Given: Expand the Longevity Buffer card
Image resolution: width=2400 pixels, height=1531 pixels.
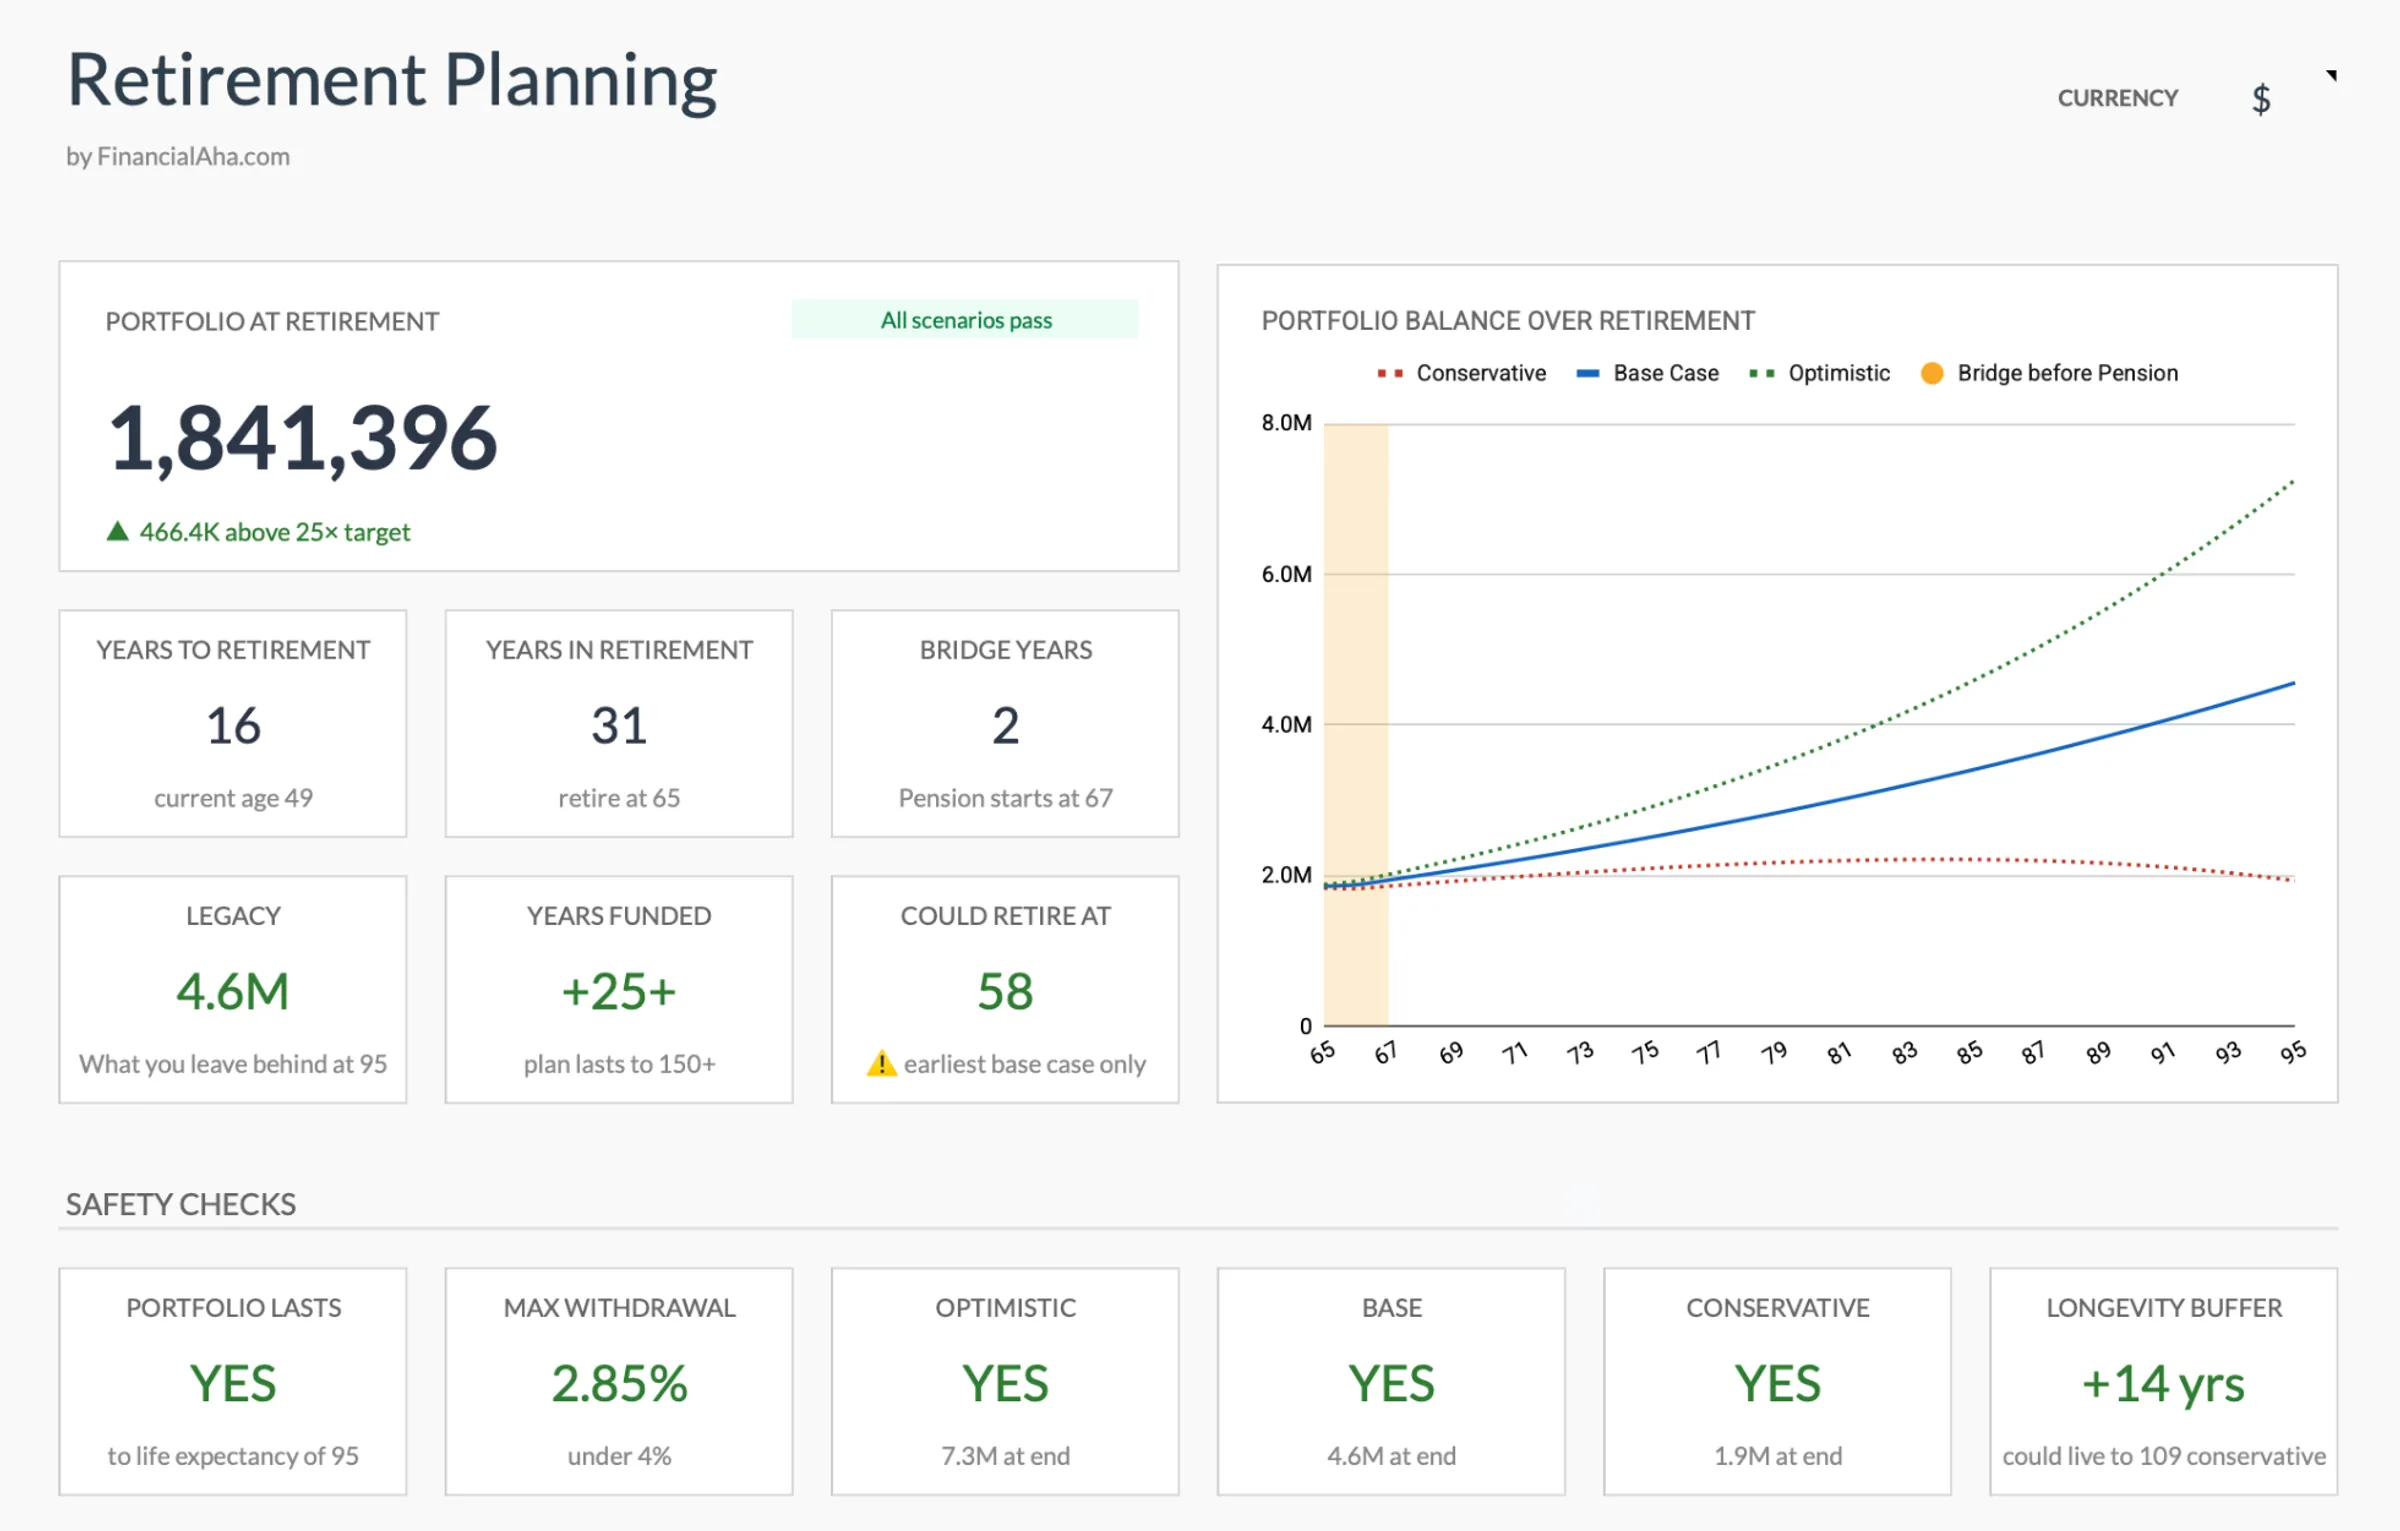Looking at the screenshot, I should click(2163, 1384).
